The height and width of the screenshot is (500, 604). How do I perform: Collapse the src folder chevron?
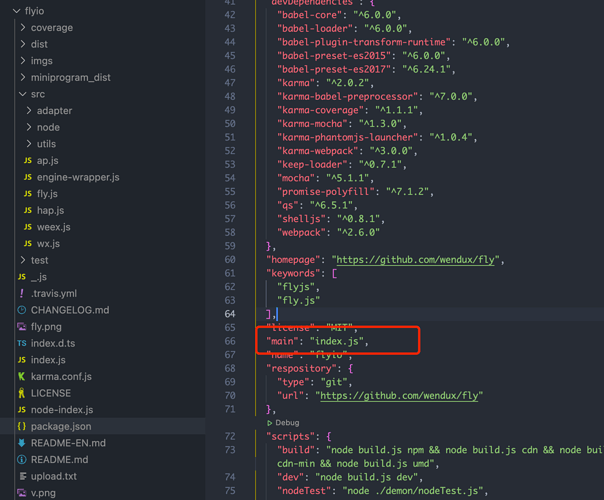pyautogui.click(x=23, y=94)
